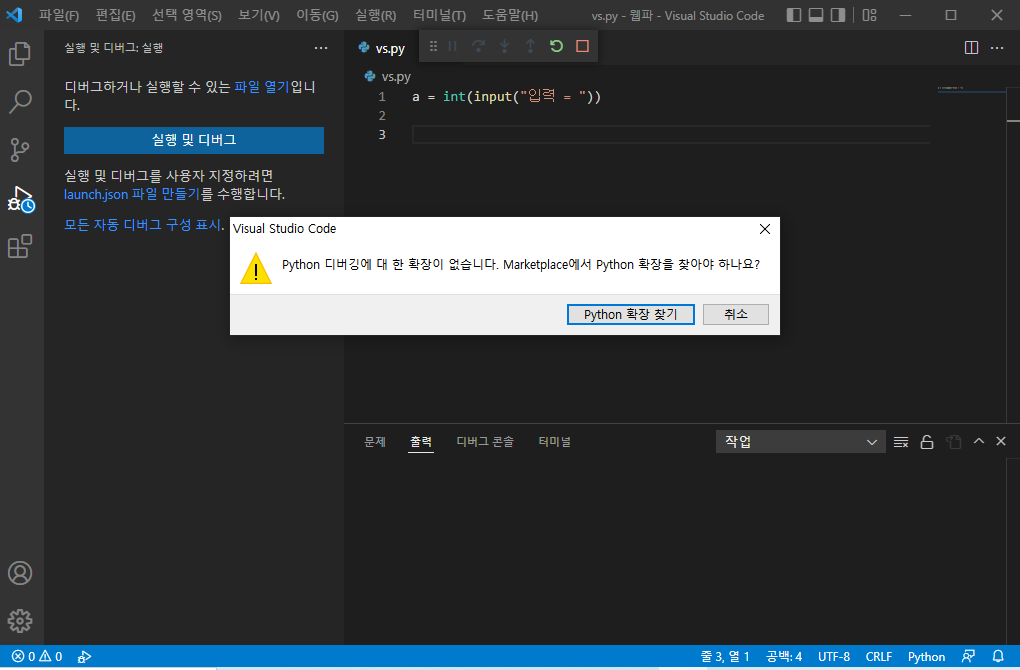Screen dimensions: 1020x670
Task: Maximize the panel with the chevron up
Action: coord(978,441)
